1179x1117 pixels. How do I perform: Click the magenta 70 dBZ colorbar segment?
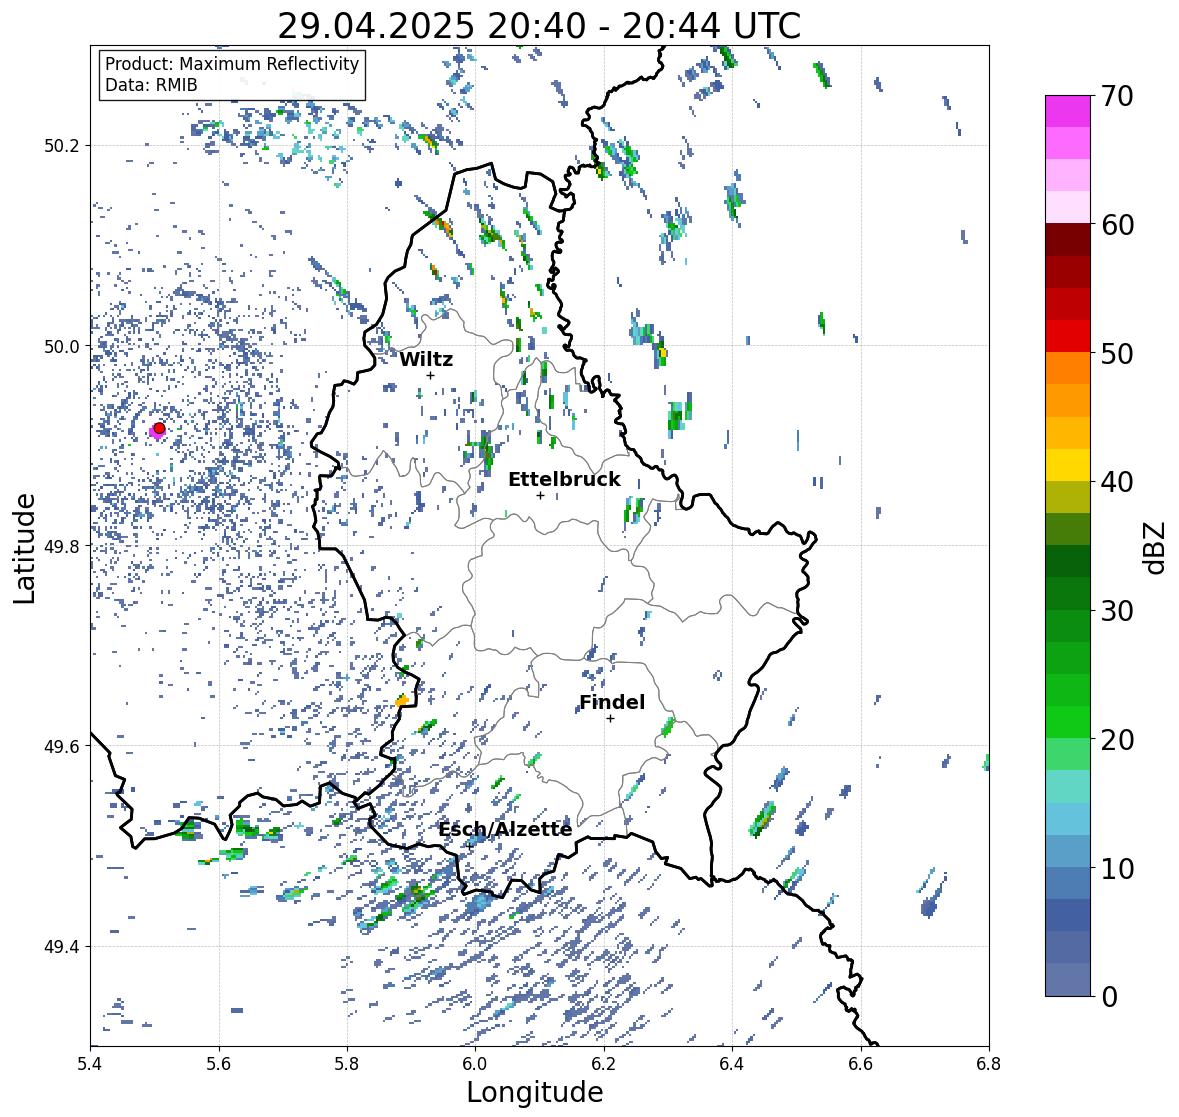pos(1068,111)
